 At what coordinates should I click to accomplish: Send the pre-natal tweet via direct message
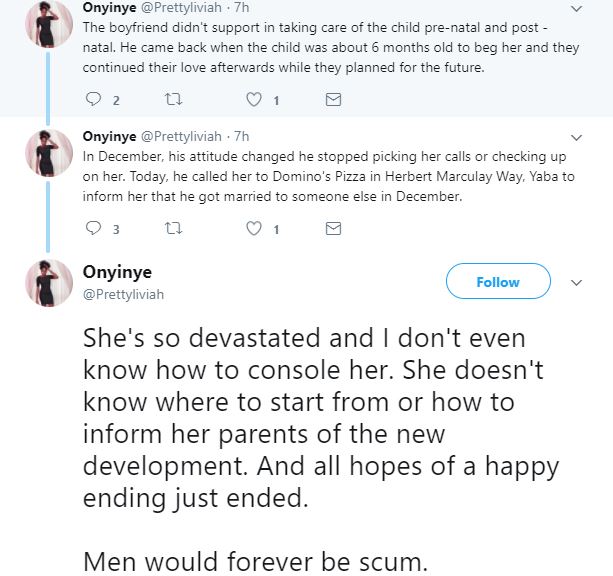pos(335,100)
